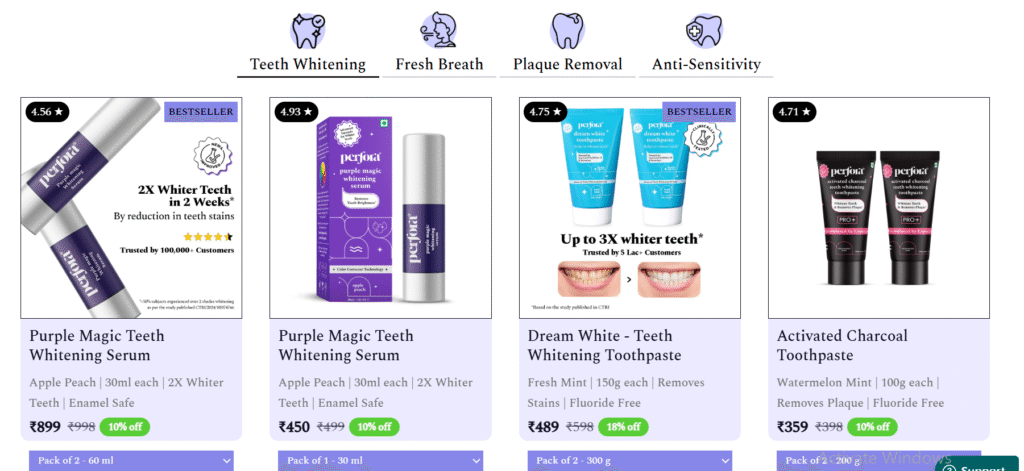Click the purple serum box product image
Viewport: 1024px width, 471px height.
pyautogui.click(x=381, y=208)
